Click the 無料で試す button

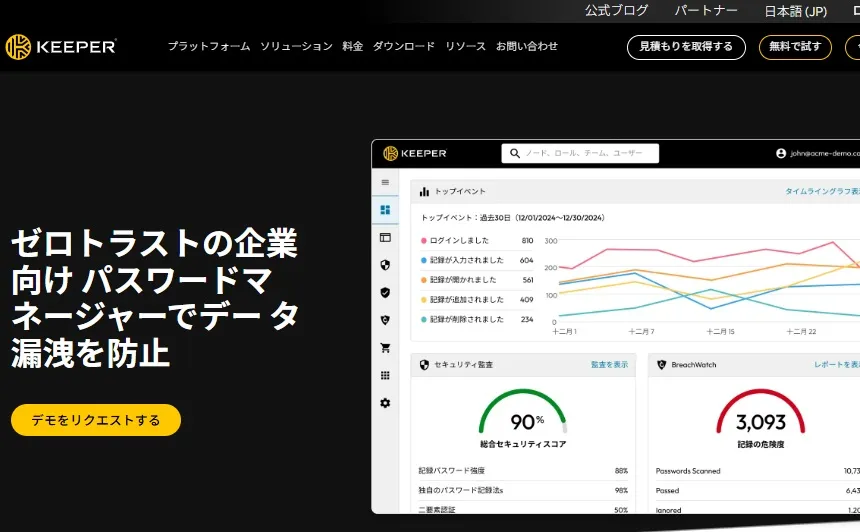(795, 47)
